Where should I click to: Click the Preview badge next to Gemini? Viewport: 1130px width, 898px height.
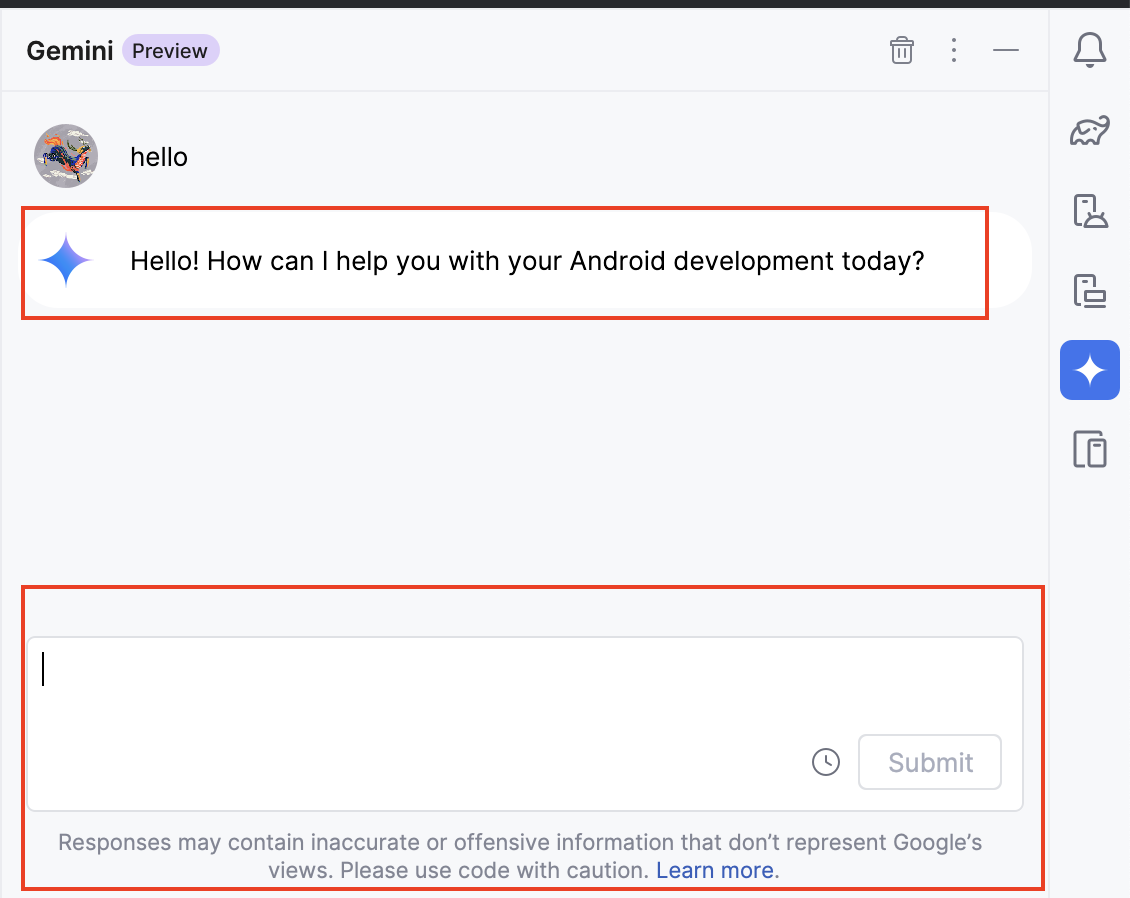pos(170,51)
